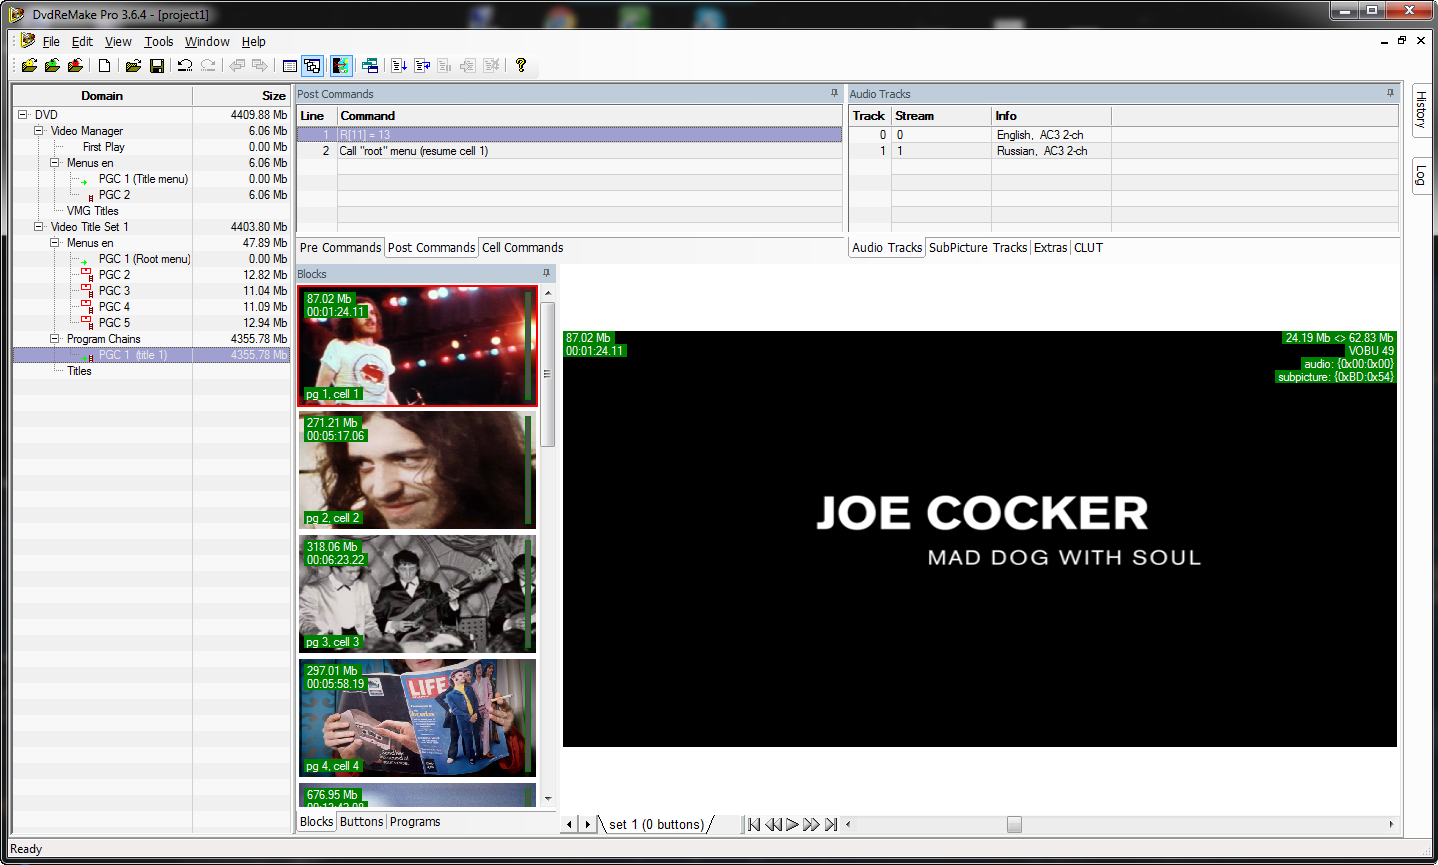Pin the Blocks panel
Image resolution: width=1438 pixels, height=865 pixels.
[x=546, y=273]
